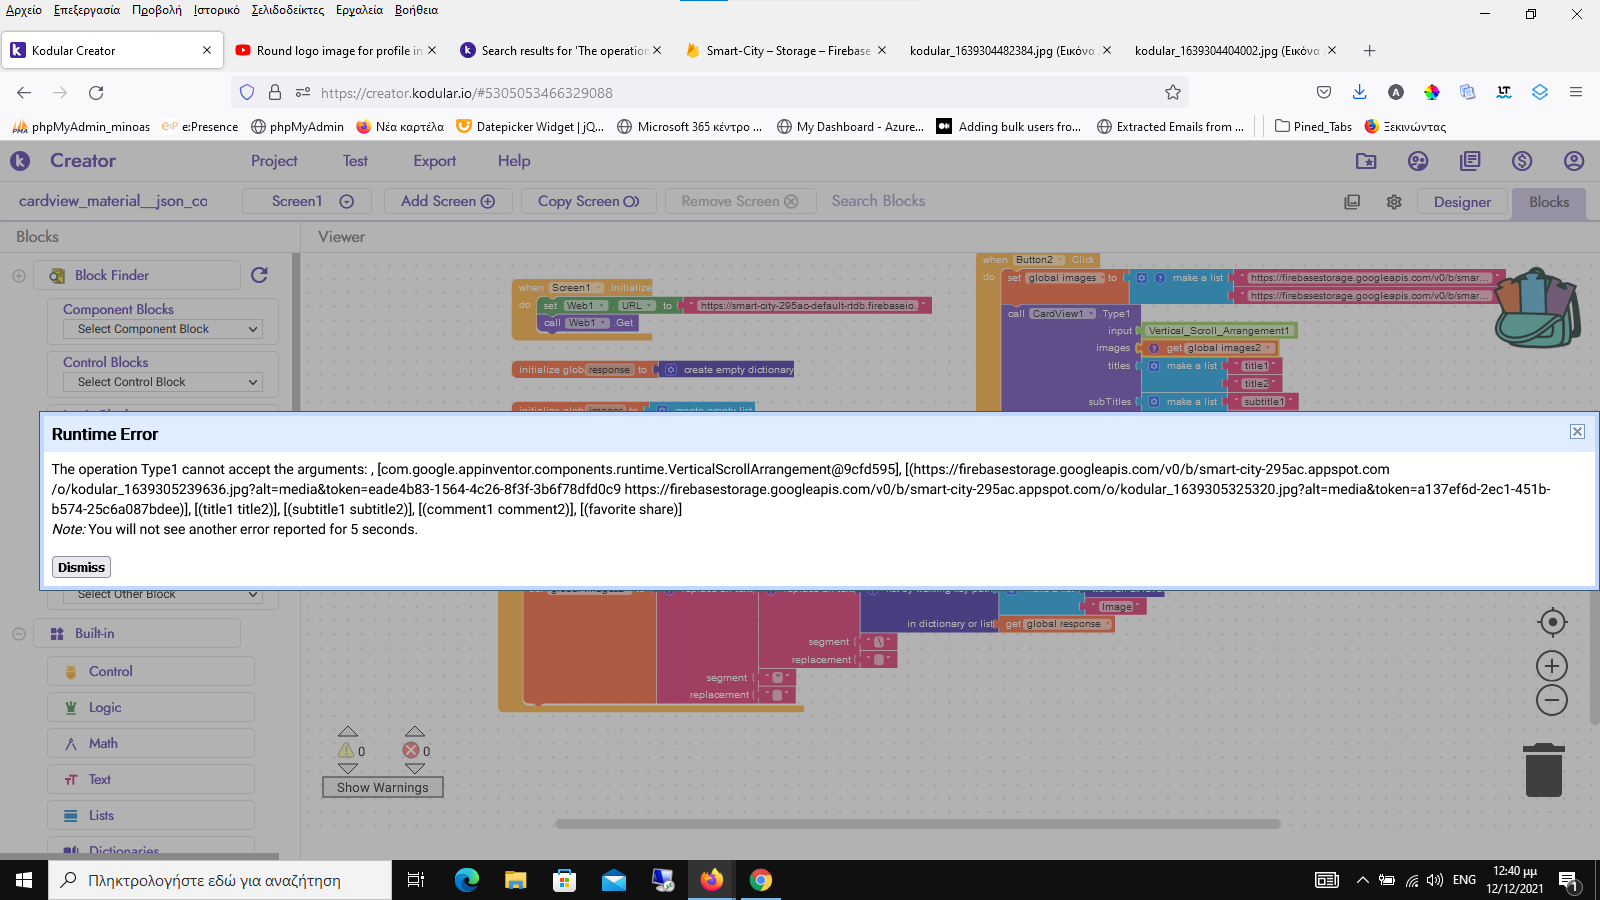Collapse the Built-in blocks section
The image size is (1600, 900).
[19, 634]
